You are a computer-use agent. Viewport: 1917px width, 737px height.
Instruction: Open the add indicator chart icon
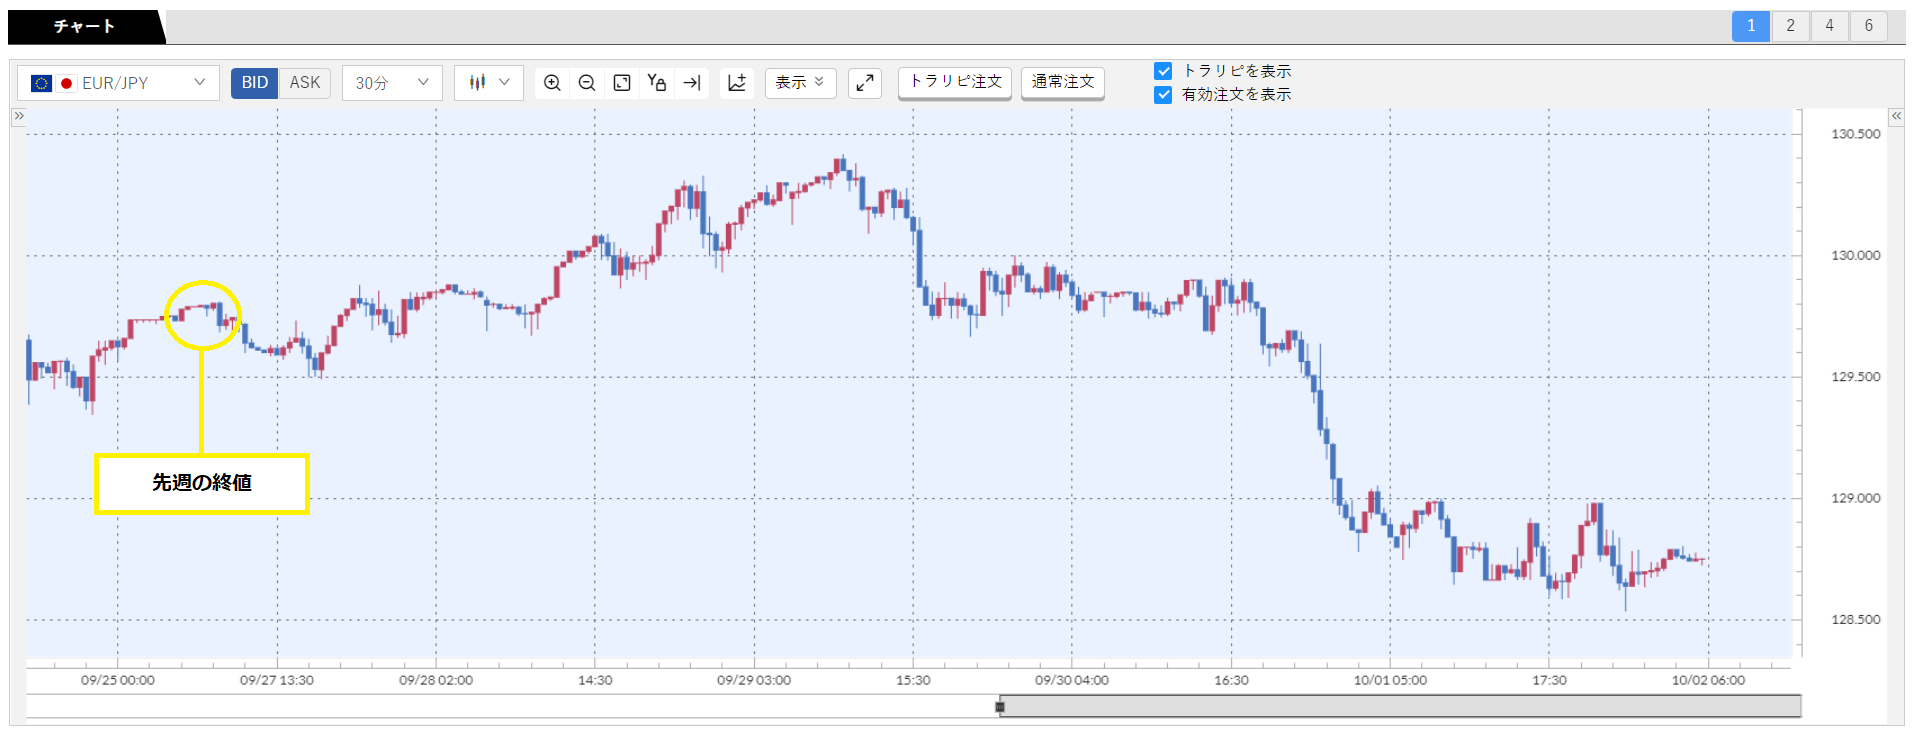(737, 83)
